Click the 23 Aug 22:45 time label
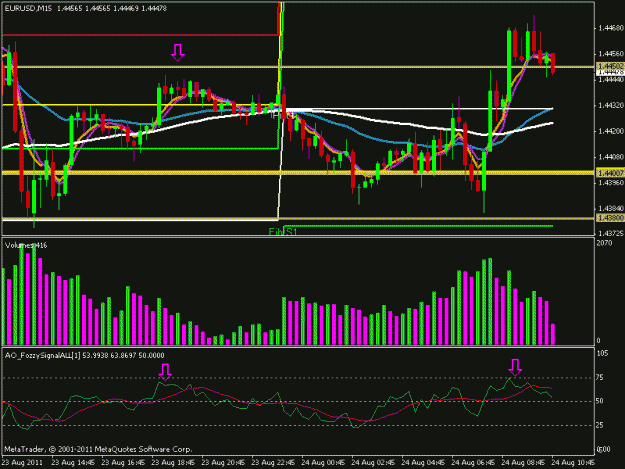The height and width of the screenshot is (469, 625). pos(273,463)
